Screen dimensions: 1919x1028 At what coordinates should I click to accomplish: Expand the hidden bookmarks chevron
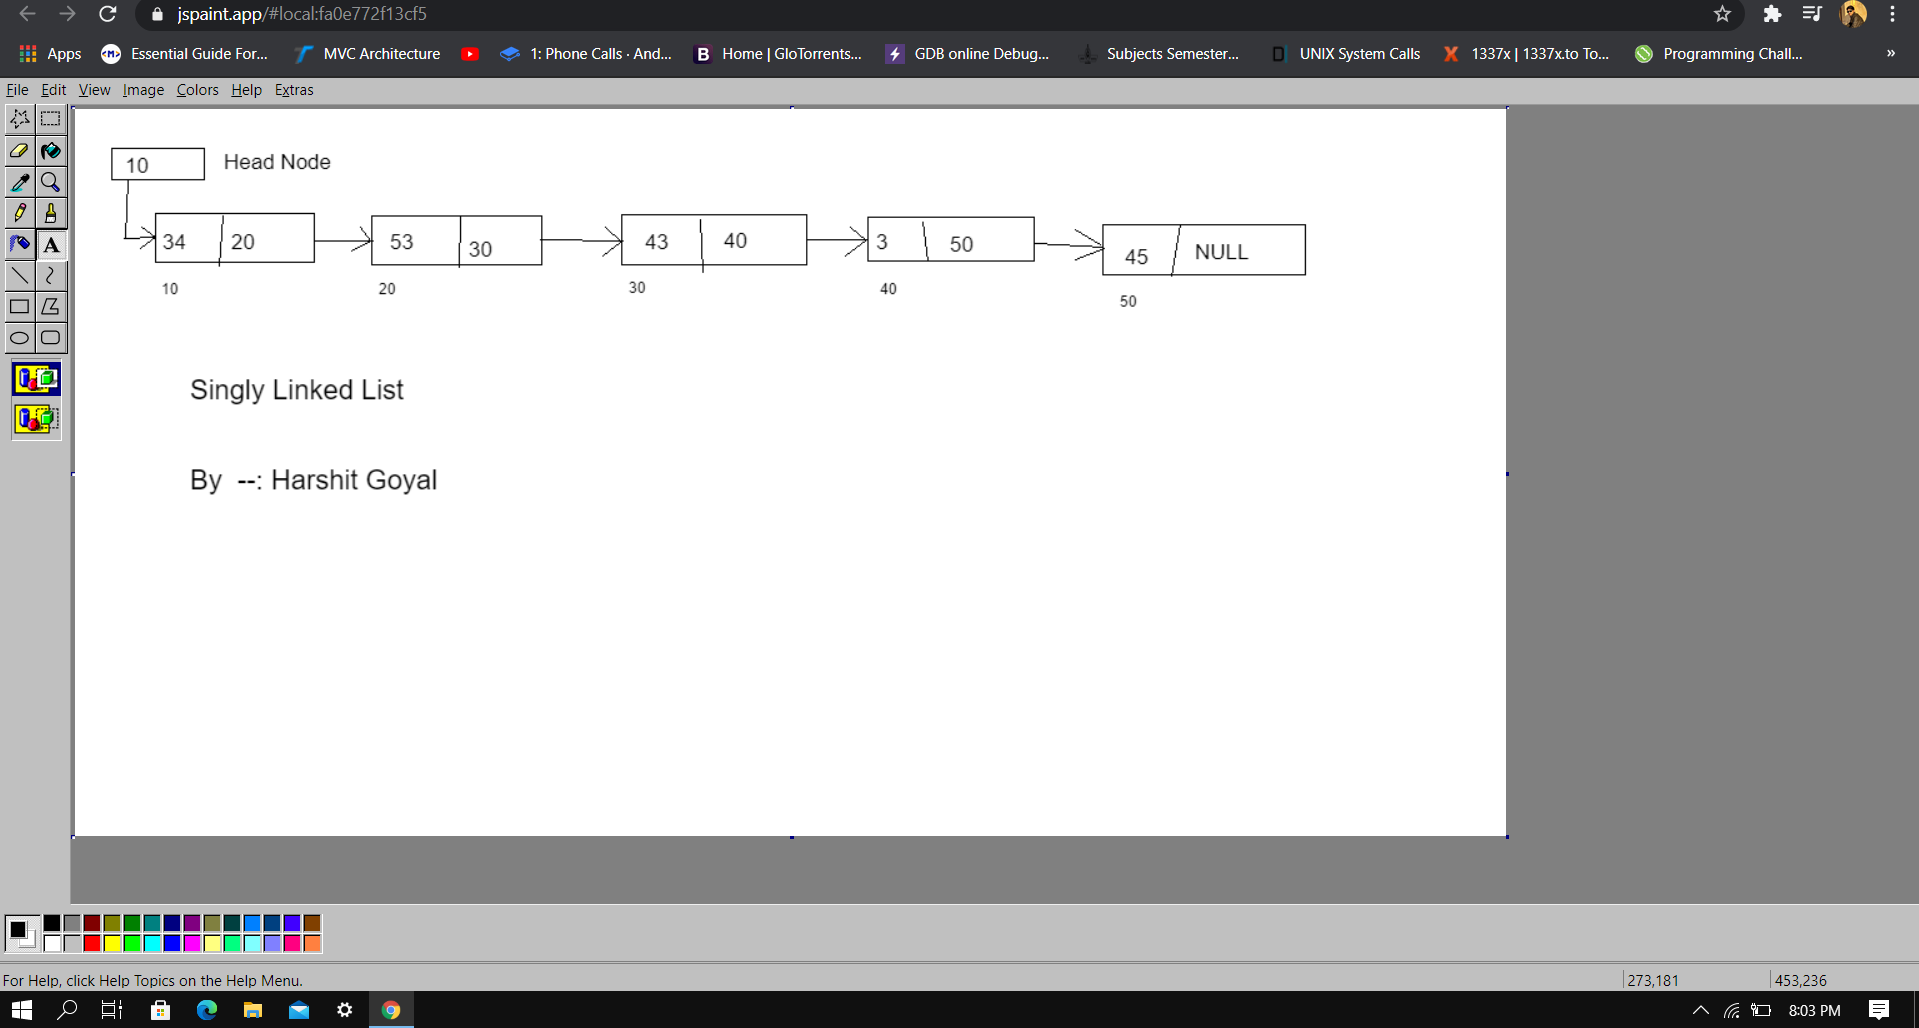[1890, 54]
